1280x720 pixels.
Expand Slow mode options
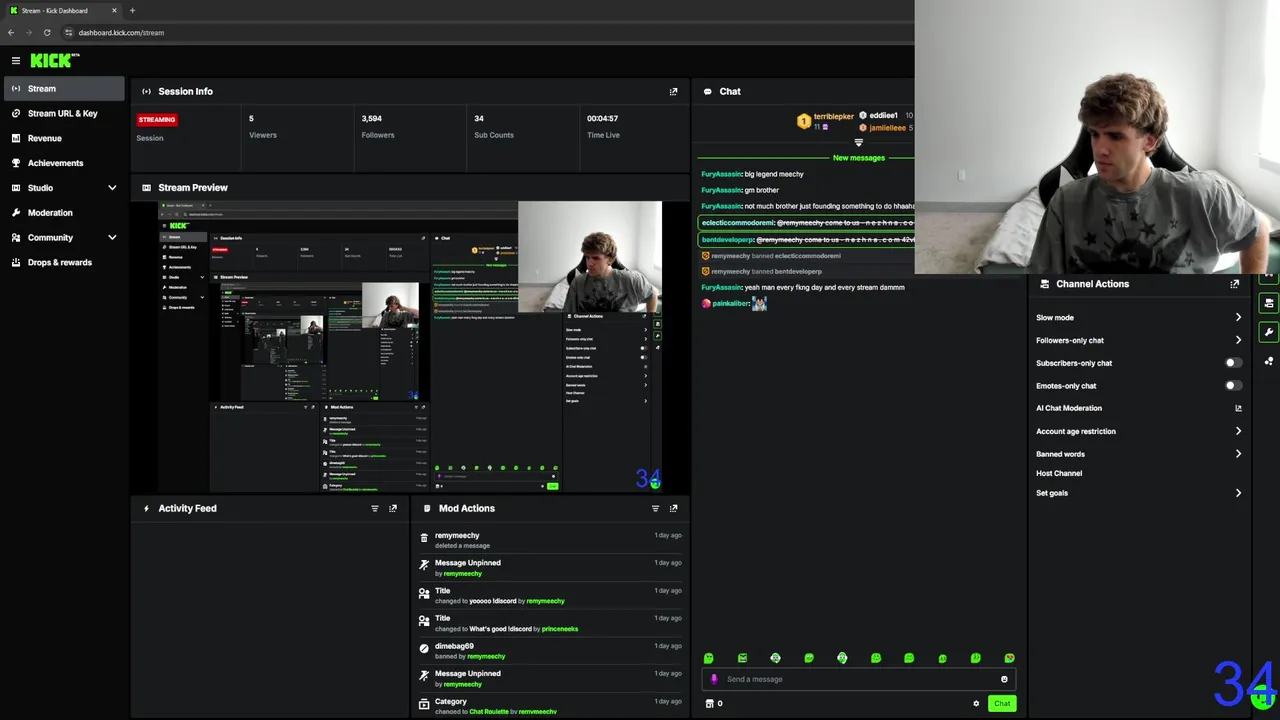(x=1238, y=318)
